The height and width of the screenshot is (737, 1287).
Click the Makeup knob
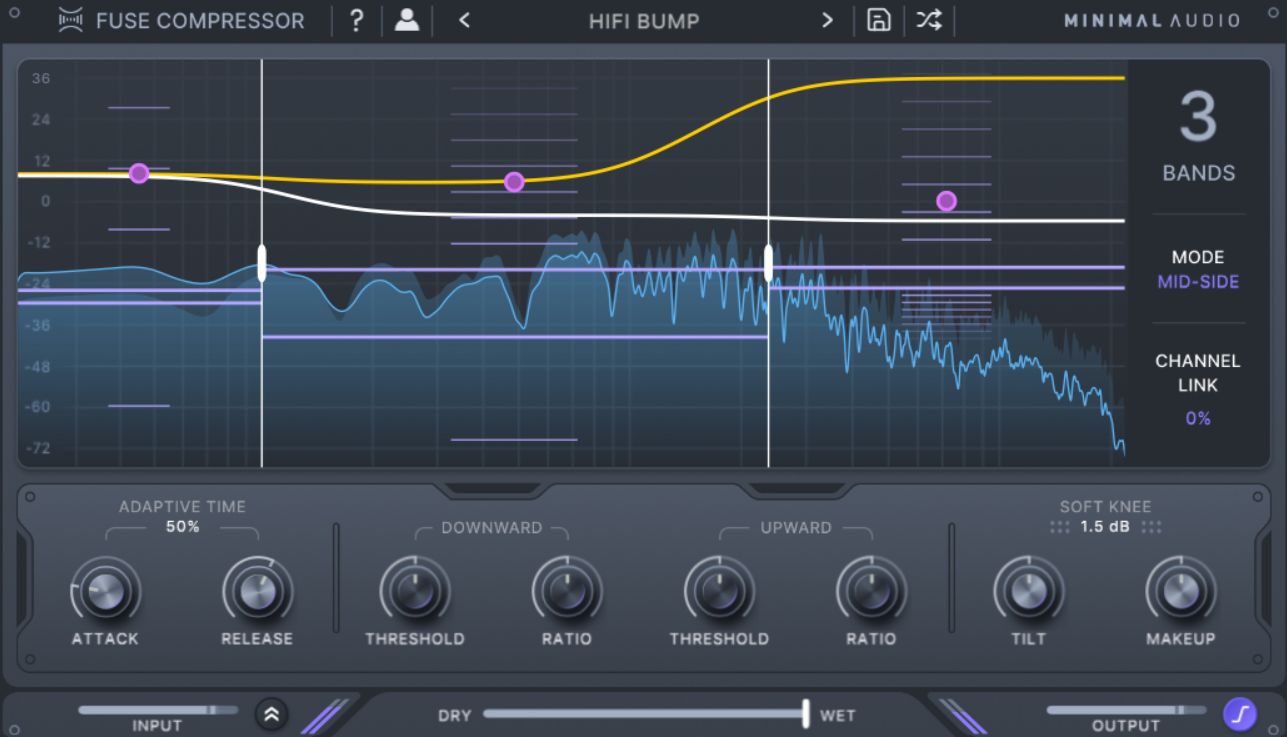tap(1180, 591)
